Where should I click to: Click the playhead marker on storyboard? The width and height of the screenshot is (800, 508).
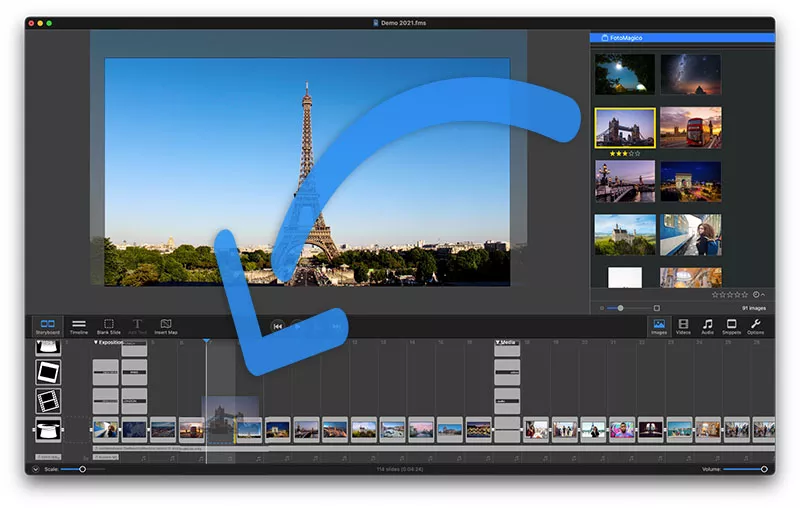pyautogui.click(x=207, y=341)
